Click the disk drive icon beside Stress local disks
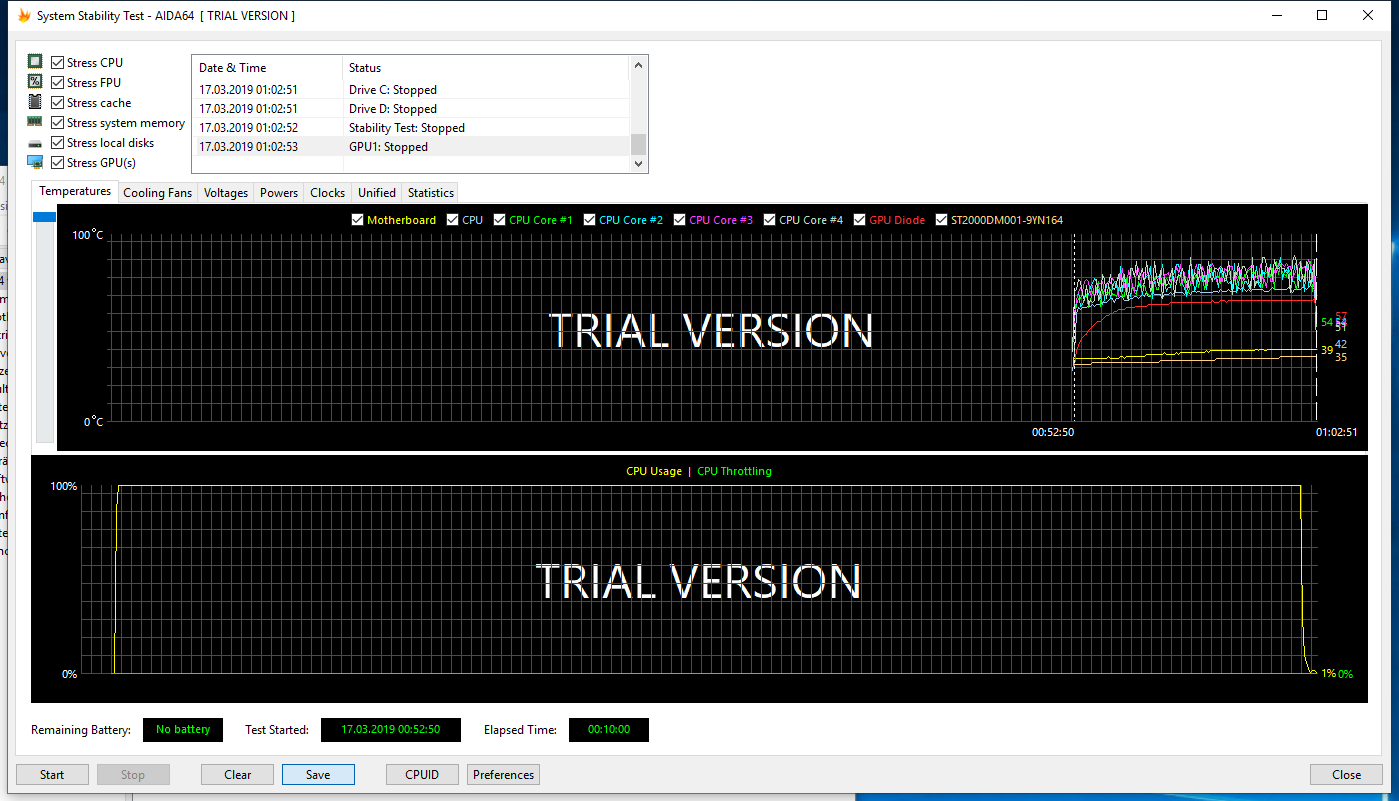The image size is (1399, 801). pyautogui.click(x=35, y=143)
